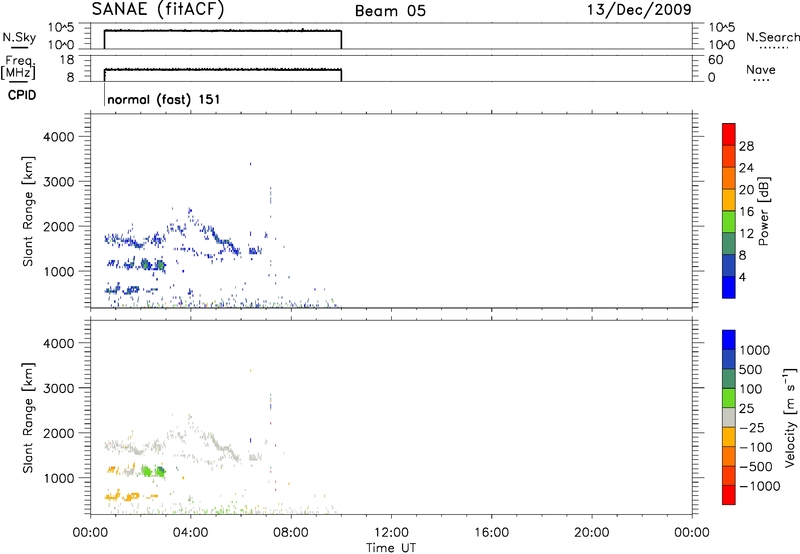This screenshot has width=800, height=554.
Task: Click the -1000 label on Velocity colorbar
Action: [759, 486]
